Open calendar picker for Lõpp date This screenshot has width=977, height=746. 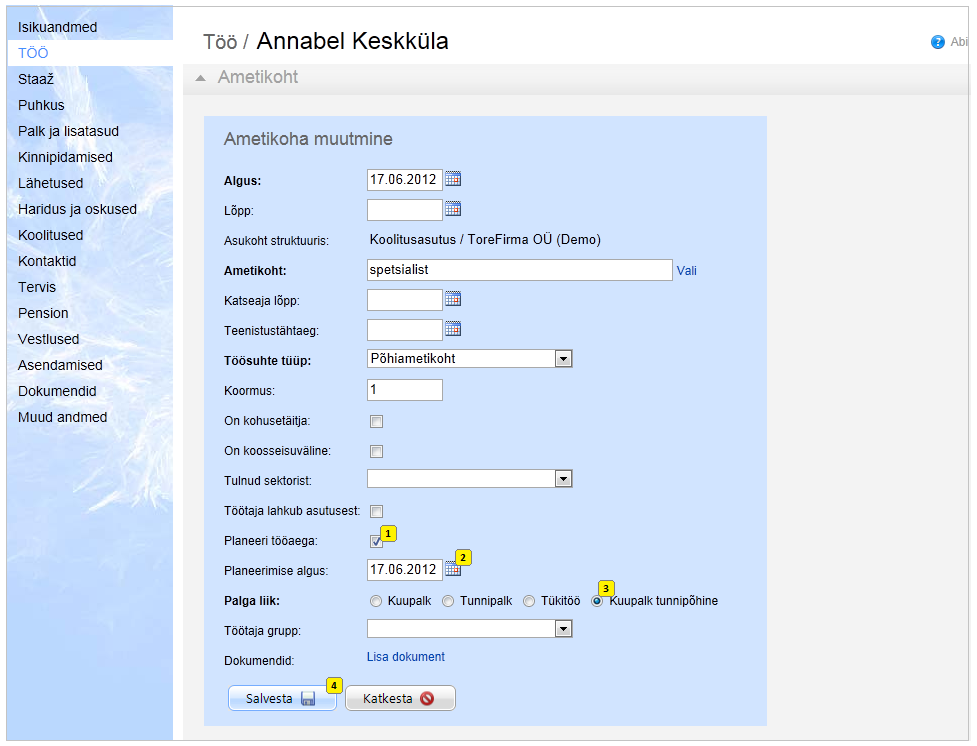[453, 209]
